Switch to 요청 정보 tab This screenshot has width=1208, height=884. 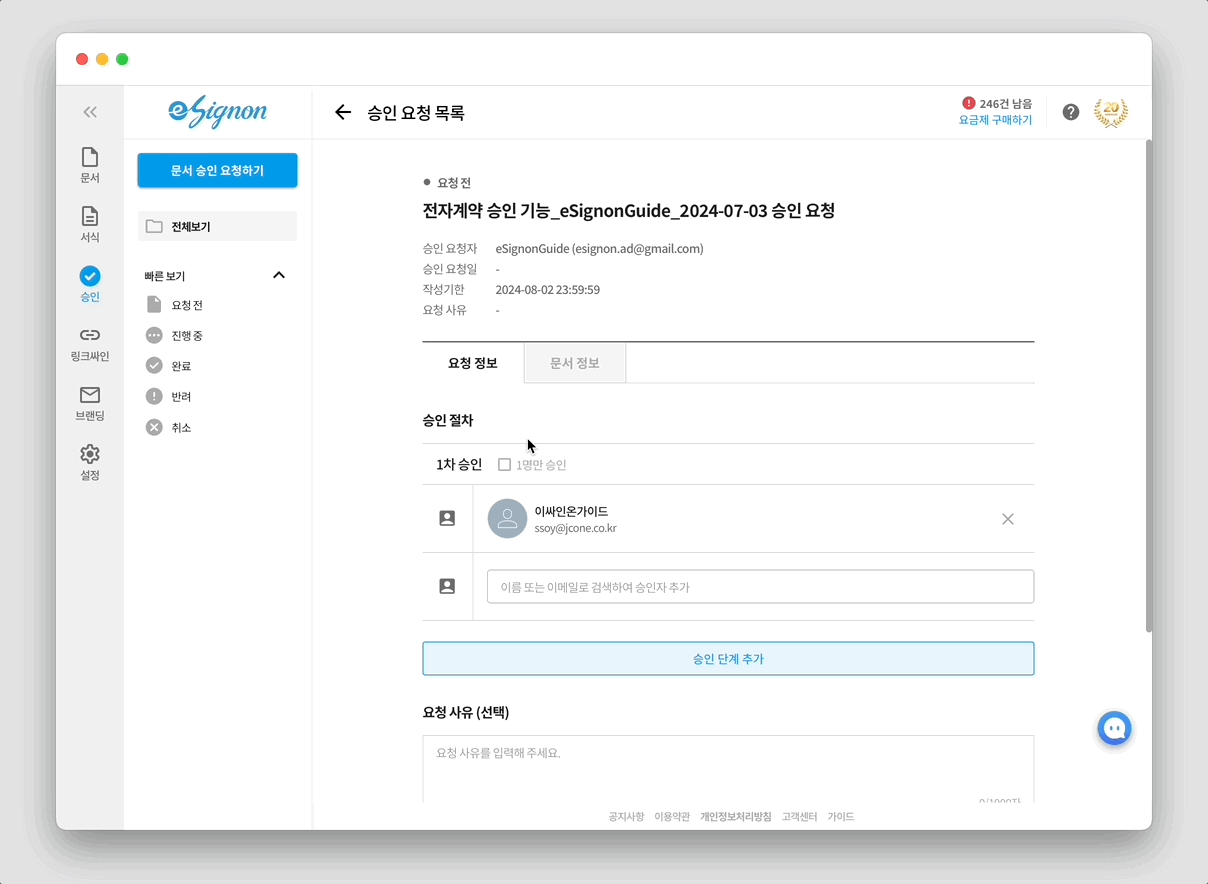tap(473, 363)
